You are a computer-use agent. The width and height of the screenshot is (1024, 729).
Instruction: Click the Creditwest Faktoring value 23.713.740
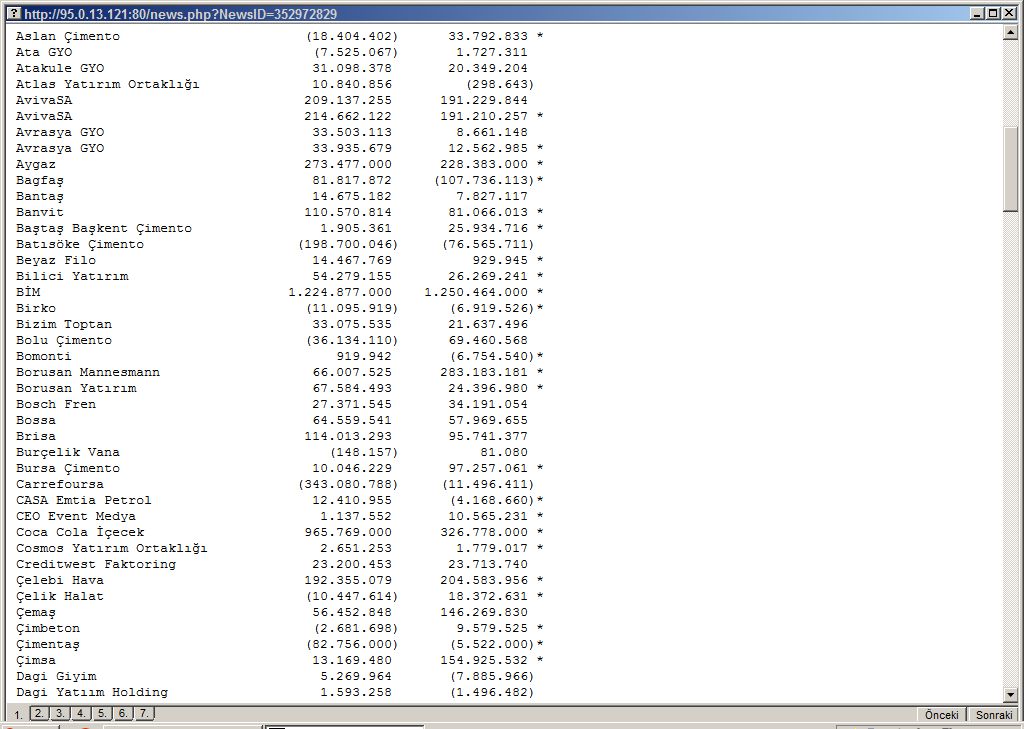click(x=488, y=564)
